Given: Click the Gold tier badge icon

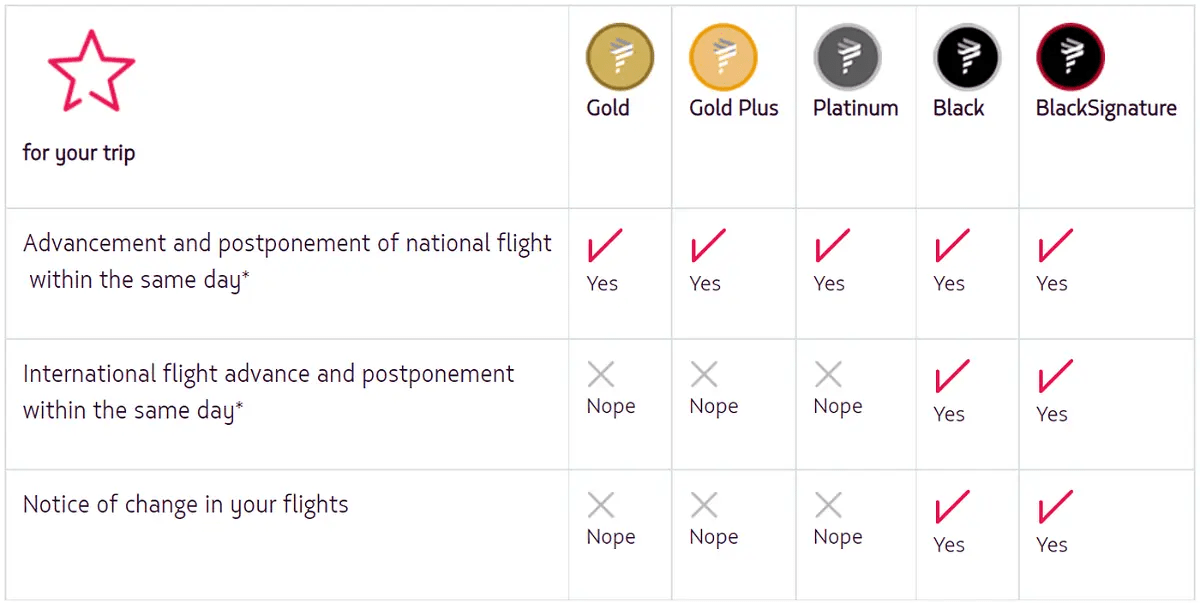Looking at the screenshot, I should coord(619,57).
